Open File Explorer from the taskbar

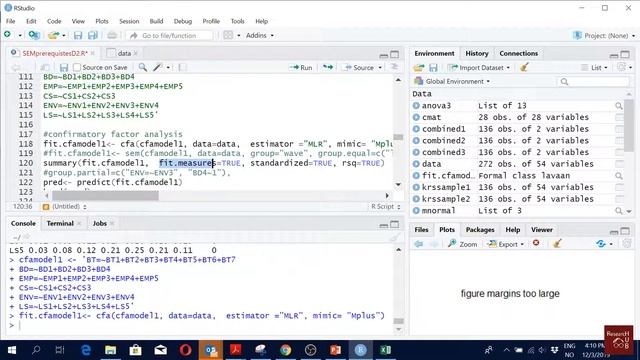click(x=111, y=350)
